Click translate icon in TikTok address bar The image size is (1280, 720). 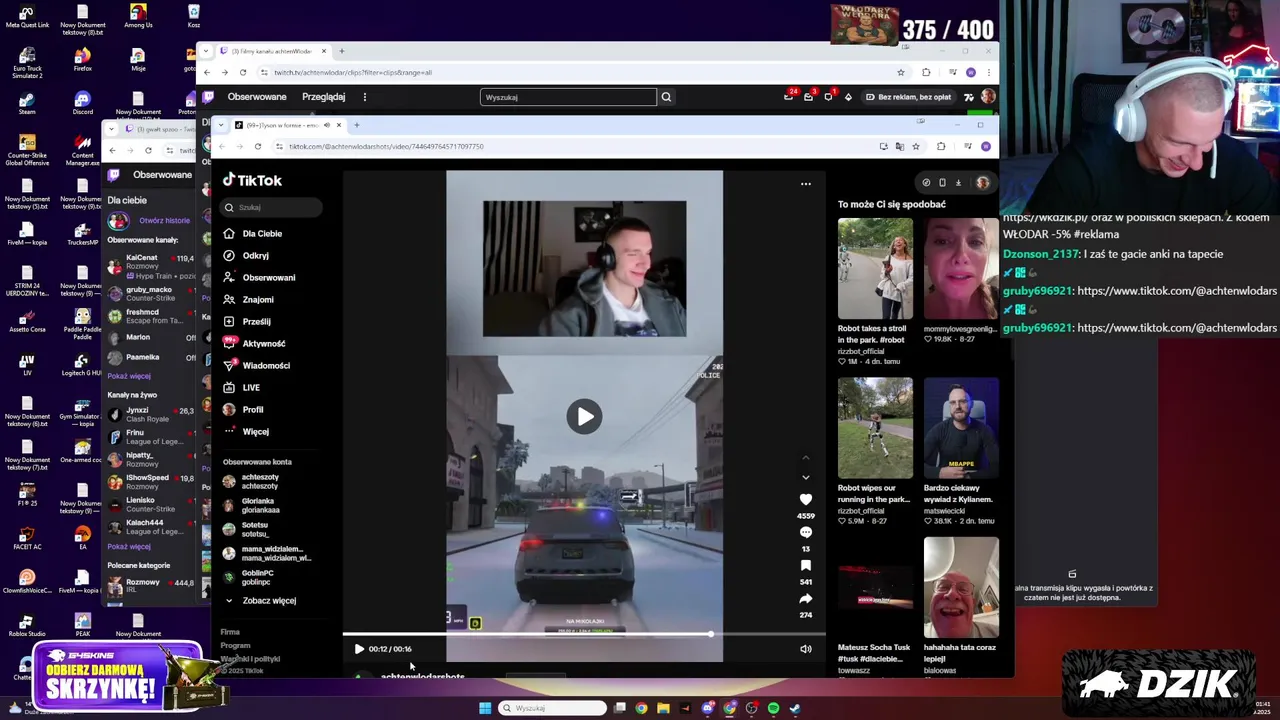click(899, 146)
